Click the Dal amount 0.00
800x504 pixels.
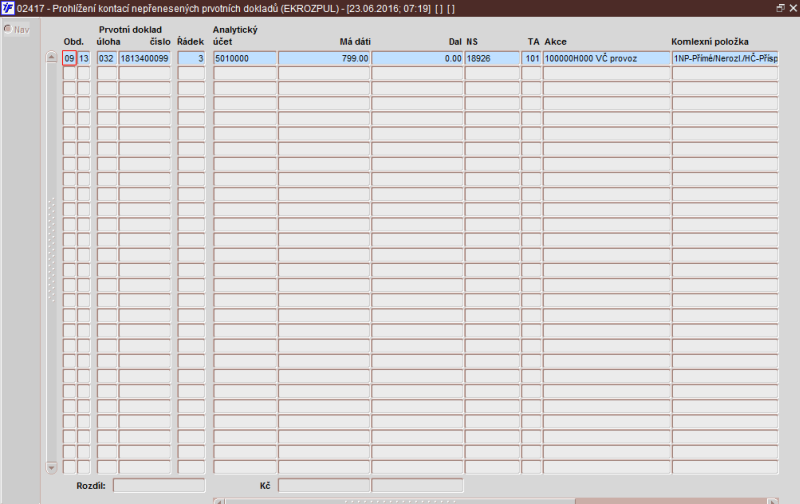417,58
